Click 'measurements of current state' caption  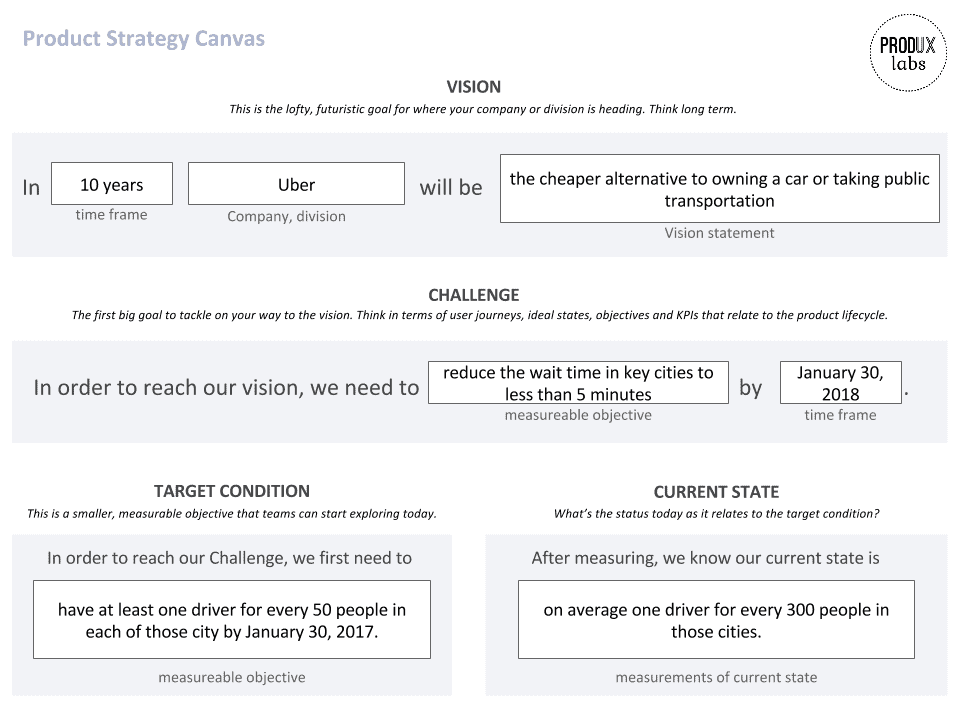tap(716, 677)
